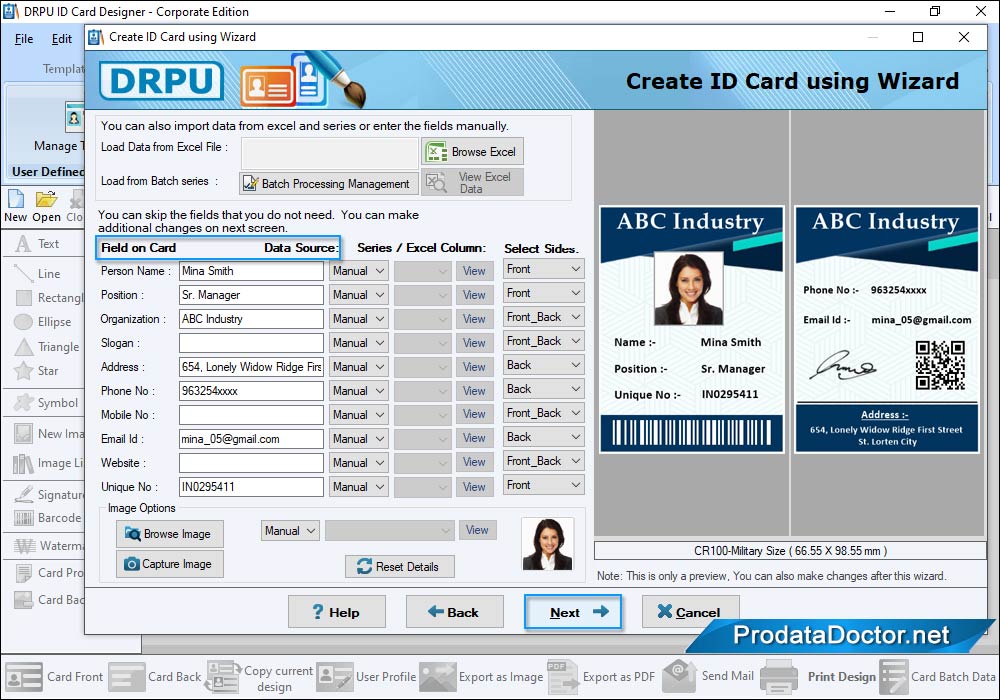Open the File menu
The image size is (1000, 700).
point(24,39)
